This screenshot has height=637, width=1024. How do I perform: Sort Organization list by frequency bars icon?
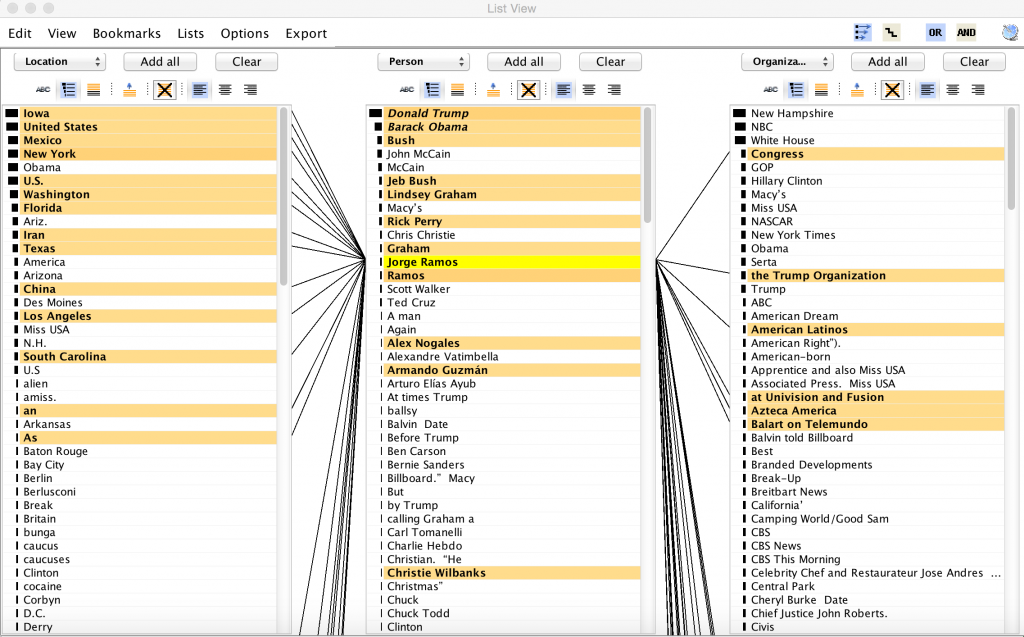796,90
